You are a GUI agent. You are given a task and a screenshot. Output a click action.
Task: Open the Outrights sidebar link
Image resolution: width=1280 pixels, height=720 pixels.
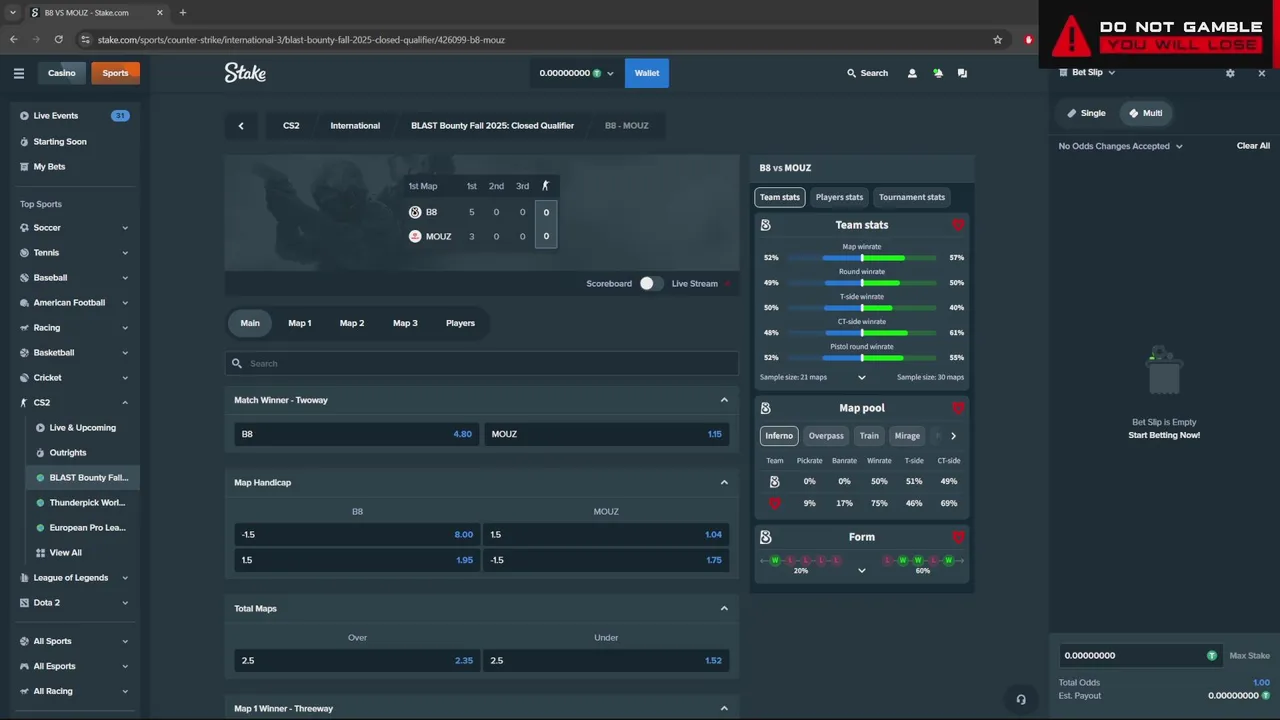[x=68, y=453]
